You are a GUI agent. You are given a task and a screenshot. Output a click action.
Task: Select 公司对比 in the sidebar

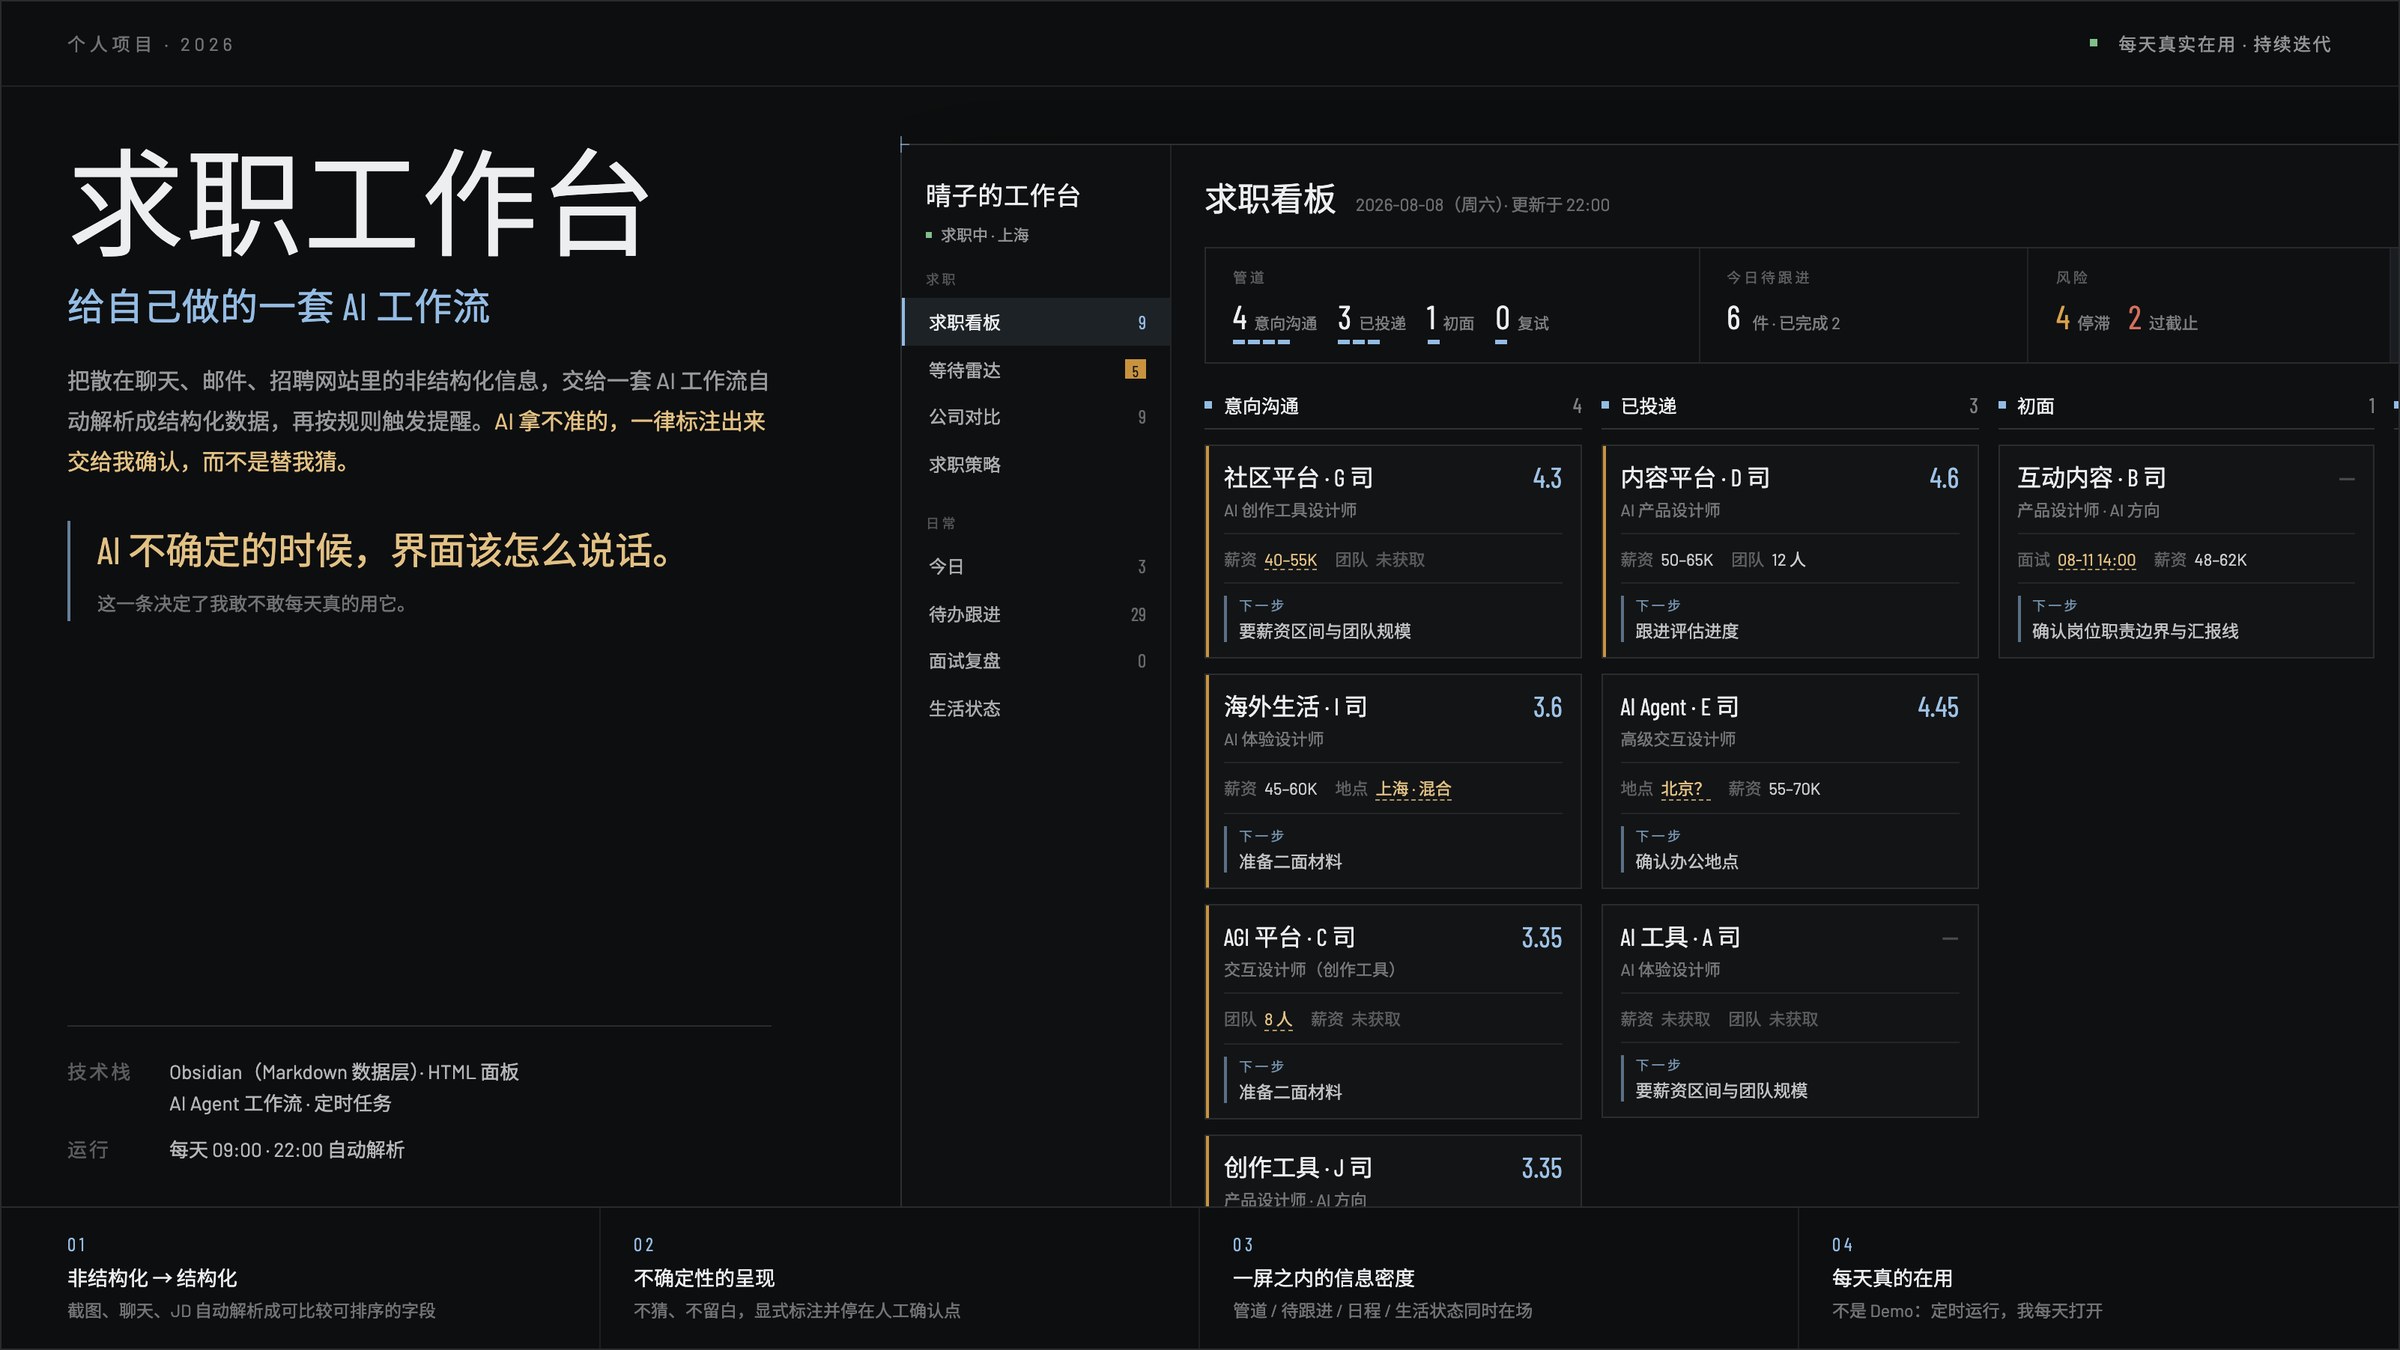1036,417
